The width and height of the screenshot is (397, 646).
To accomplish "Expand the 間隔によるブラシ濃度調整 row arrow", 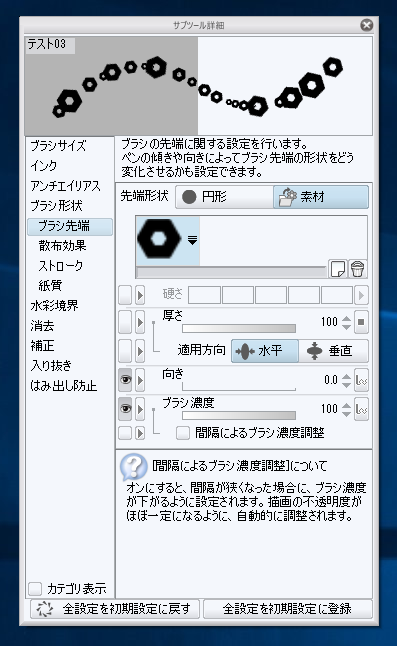I will (140, 433).
